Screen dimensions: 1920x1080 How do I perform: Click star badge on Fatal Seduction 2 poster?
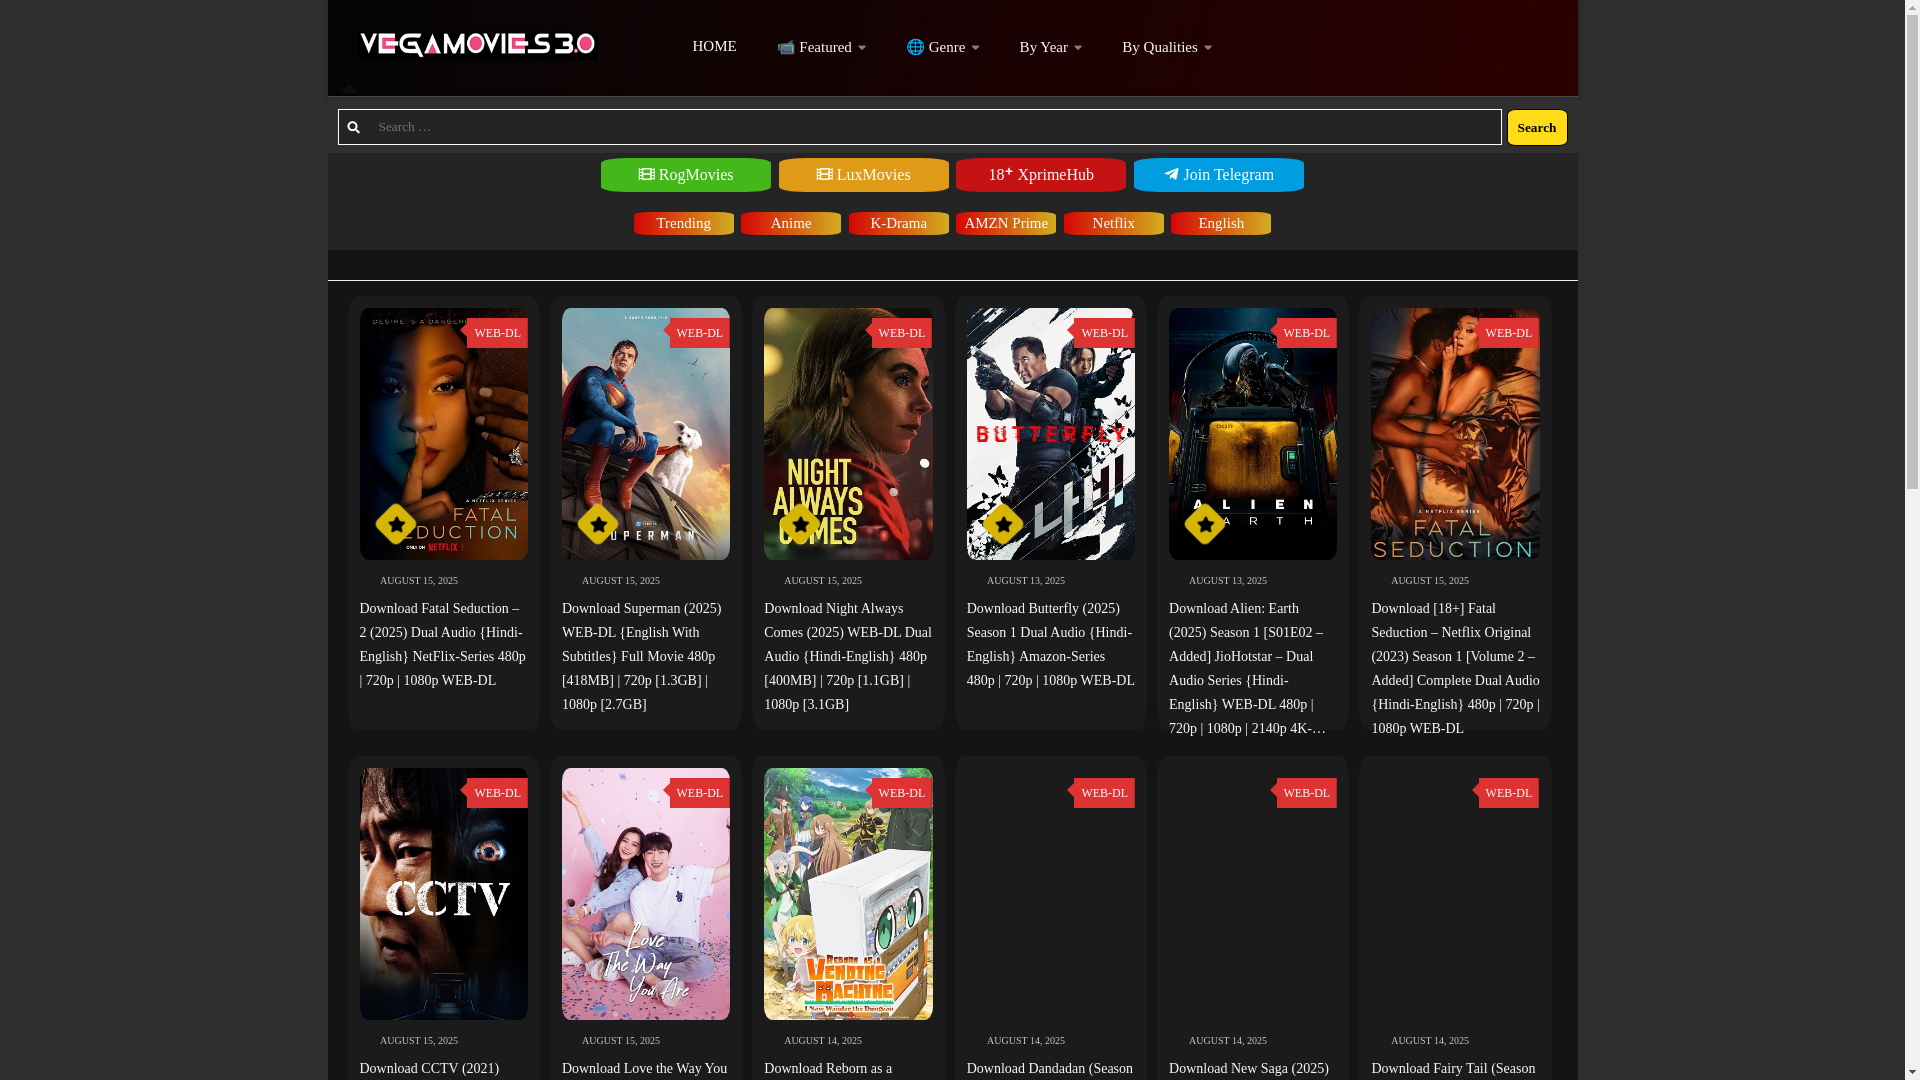396,524
